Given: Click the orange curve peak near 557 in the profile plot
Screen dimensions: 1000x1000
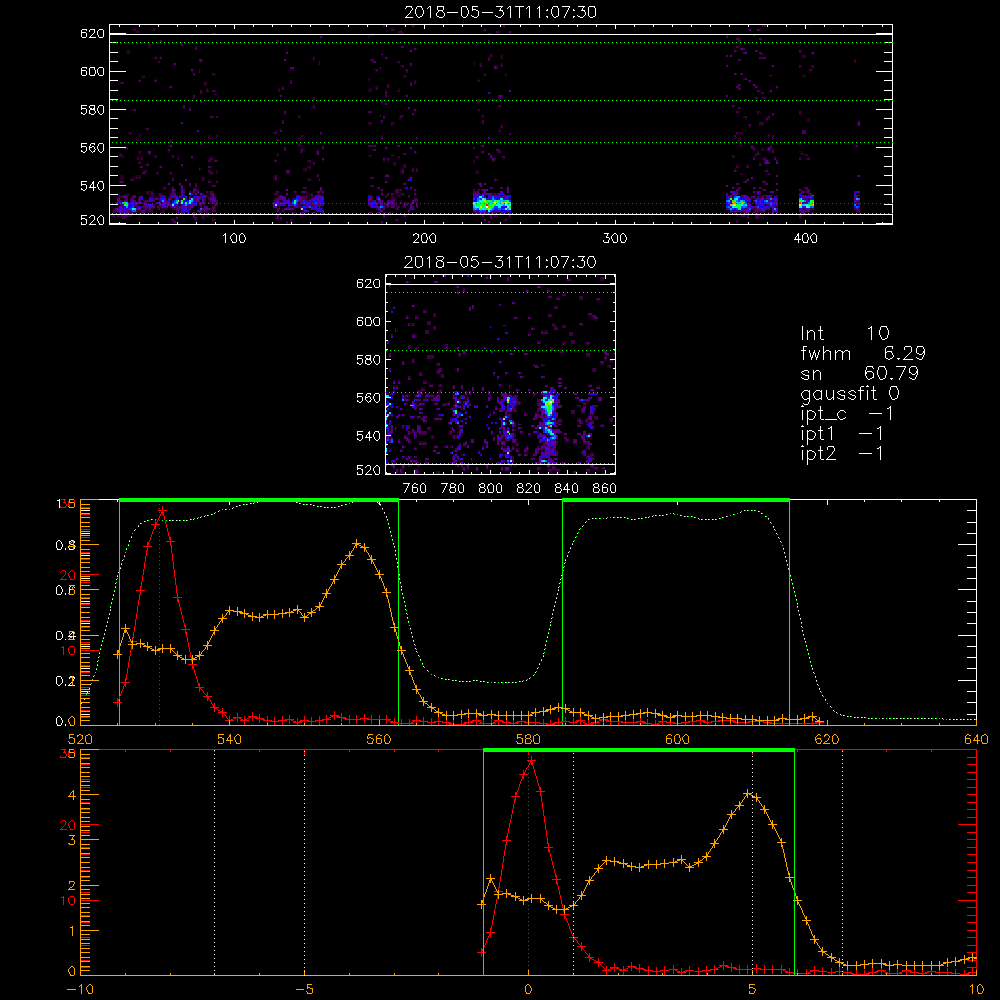Looking at the screenshot, I should click(357, 543).
